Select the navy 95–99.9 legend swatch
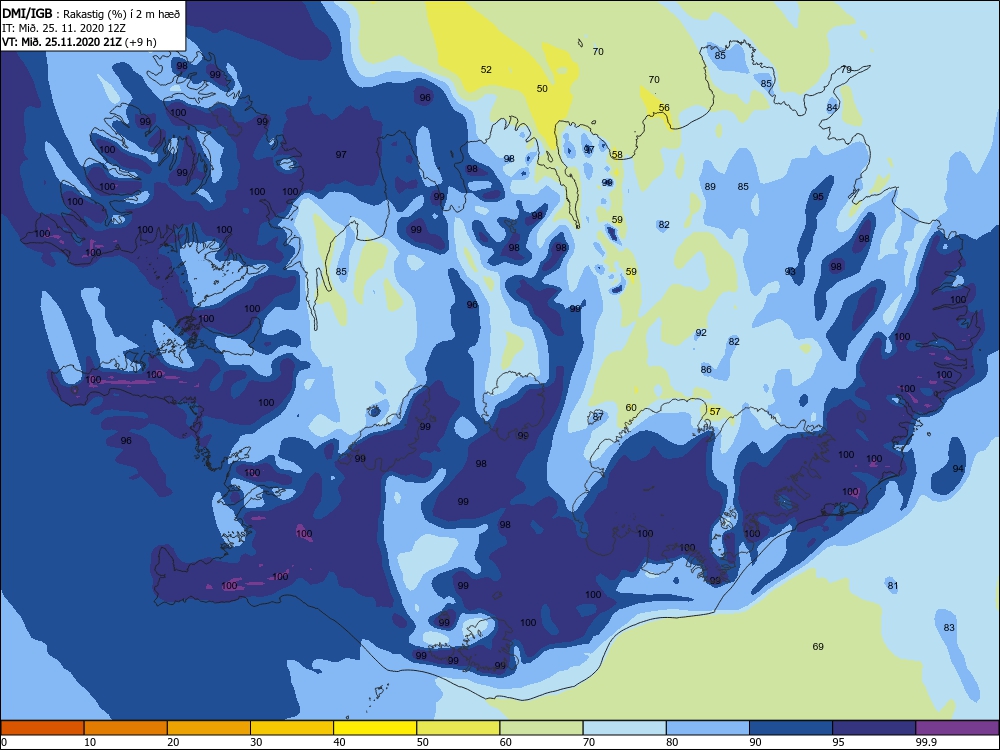This screenshot has width=1000, height=750. tap(874, 728)
